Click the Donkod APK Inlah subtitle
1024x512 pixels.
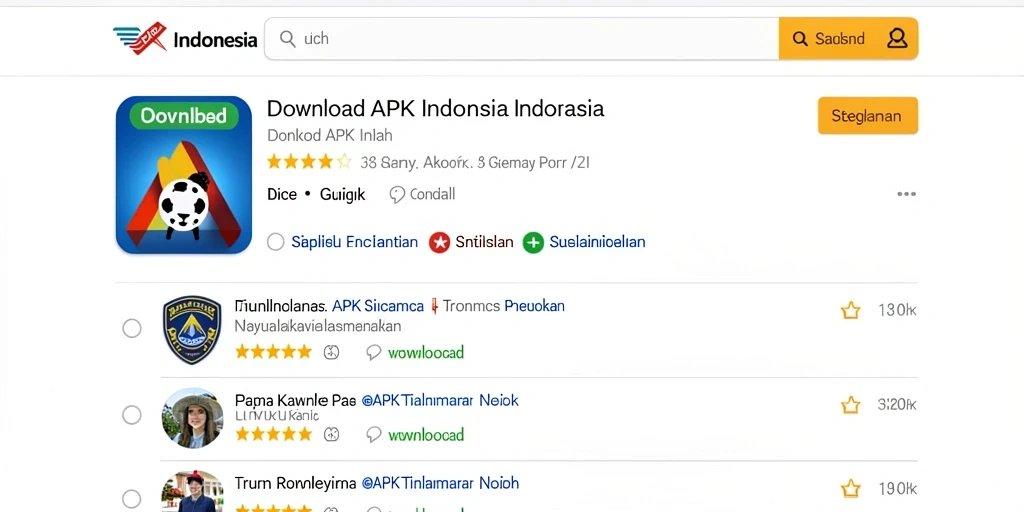pyautogui.click(x=330, y=136)
